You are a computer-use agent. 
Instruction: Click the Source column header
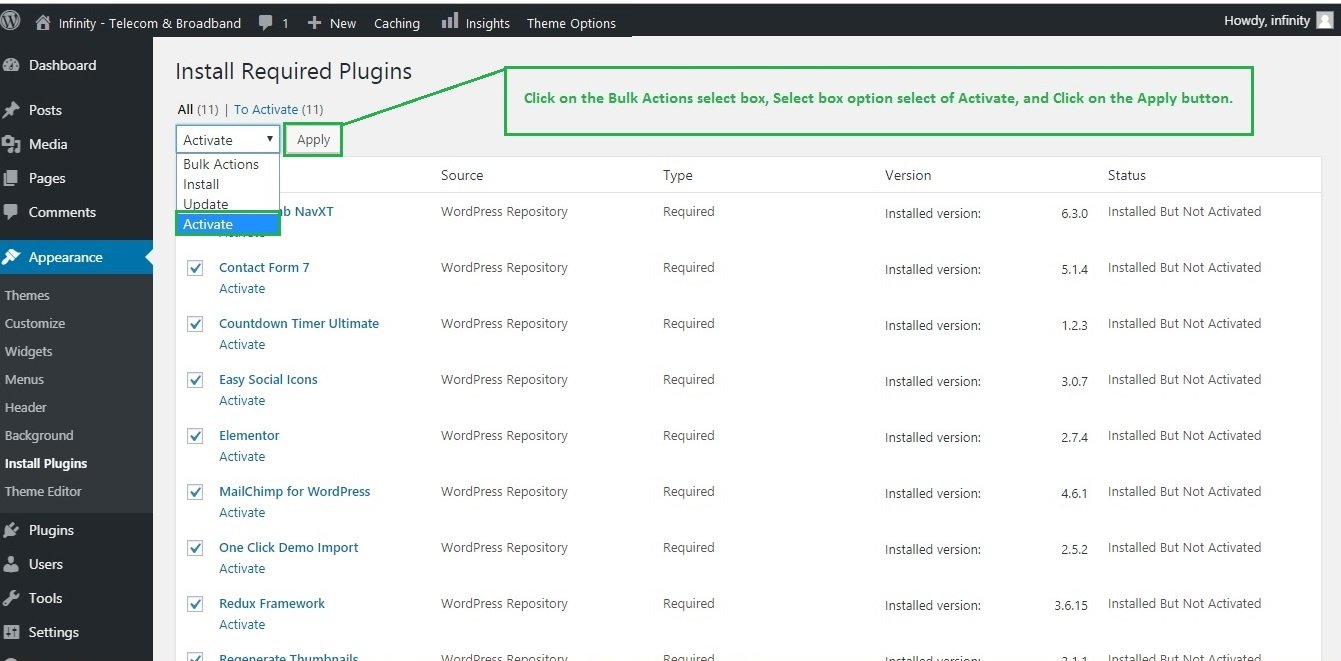(x=462, y=175)
